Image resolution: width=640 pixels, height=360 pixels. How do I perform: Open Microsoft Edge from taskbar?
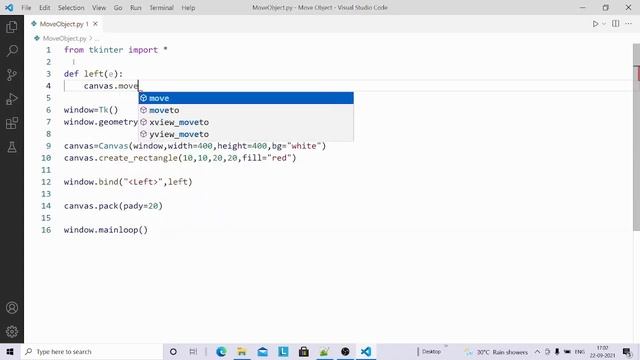pyautogui.click(x=222, y=351)
